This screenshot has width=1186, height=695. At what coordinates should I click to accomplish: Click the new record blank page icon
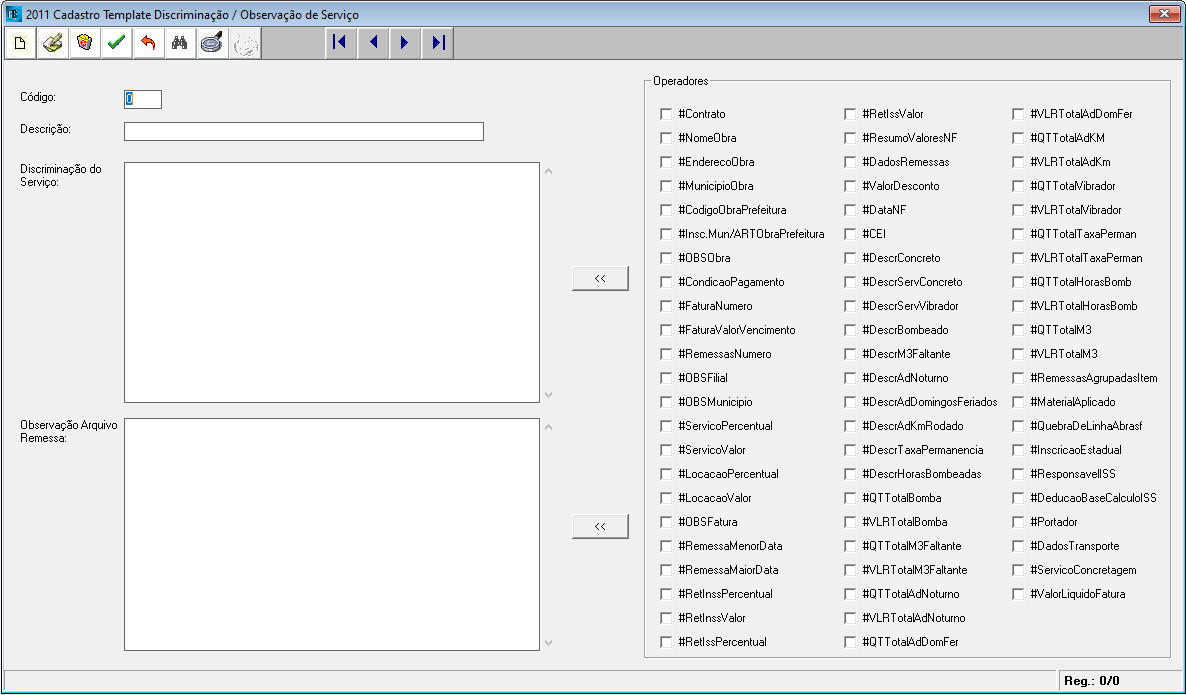click(21, 43)
